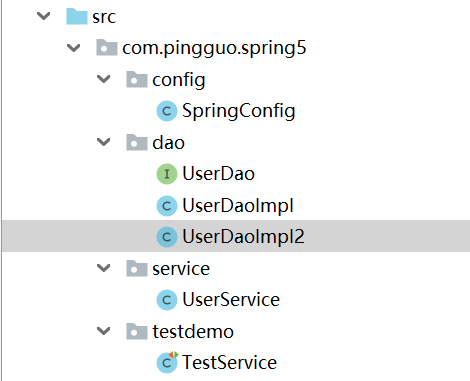This screenshot has width=470, height=381.
Task: Click the UserDaoImpl class icon
Action: pyautogui.click(x=167, y=205)
